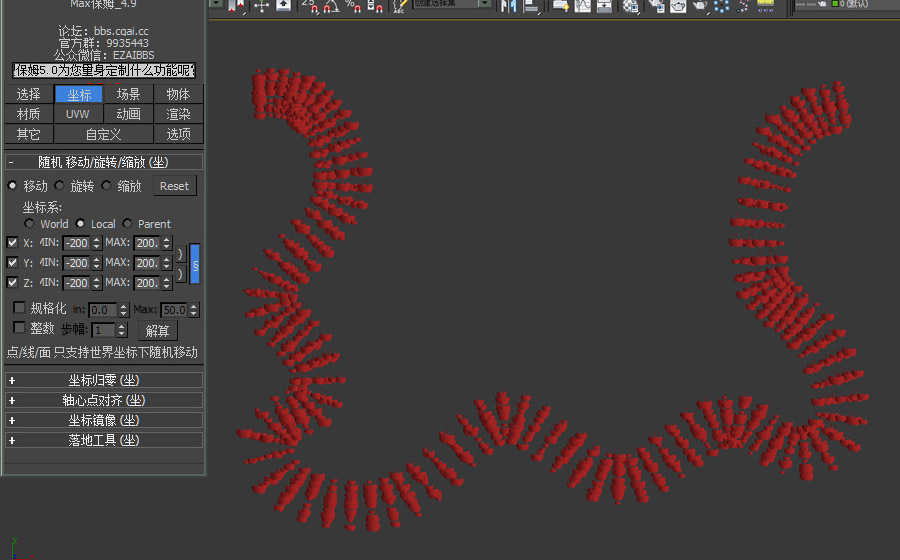This screenshot has width=900, height=560.
Task: Open the Curve Editor from toolbar
Action: [582, 6]
